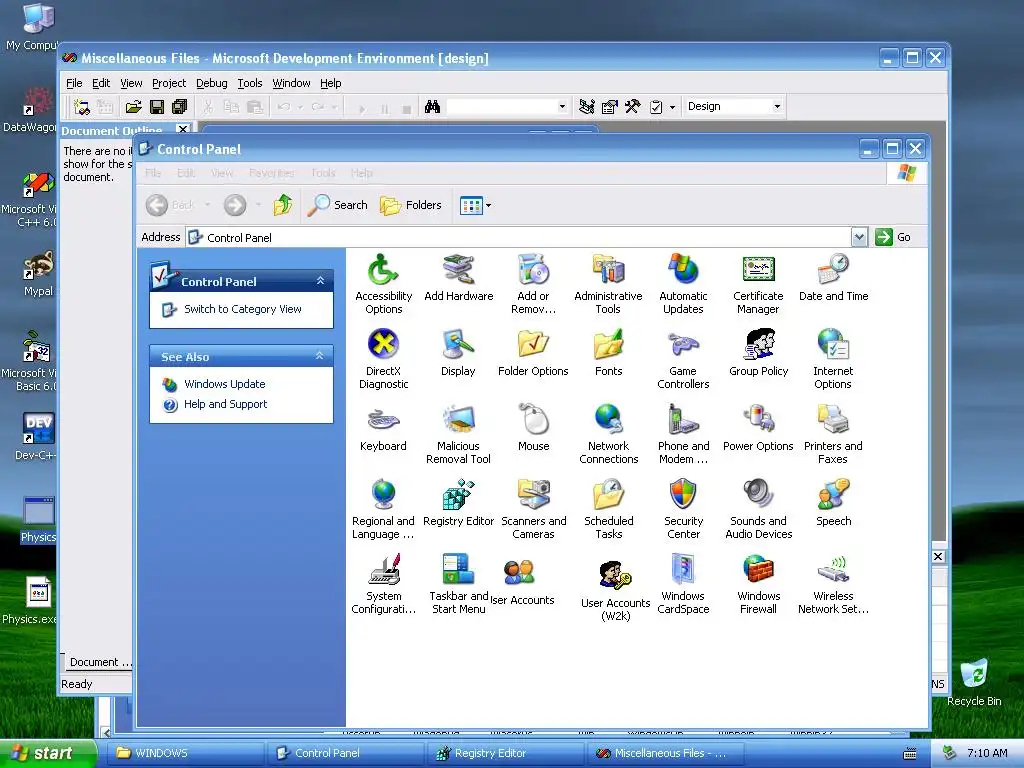Open Date and Time settings
Screen dimensions: 1024x768
[833, 279]
